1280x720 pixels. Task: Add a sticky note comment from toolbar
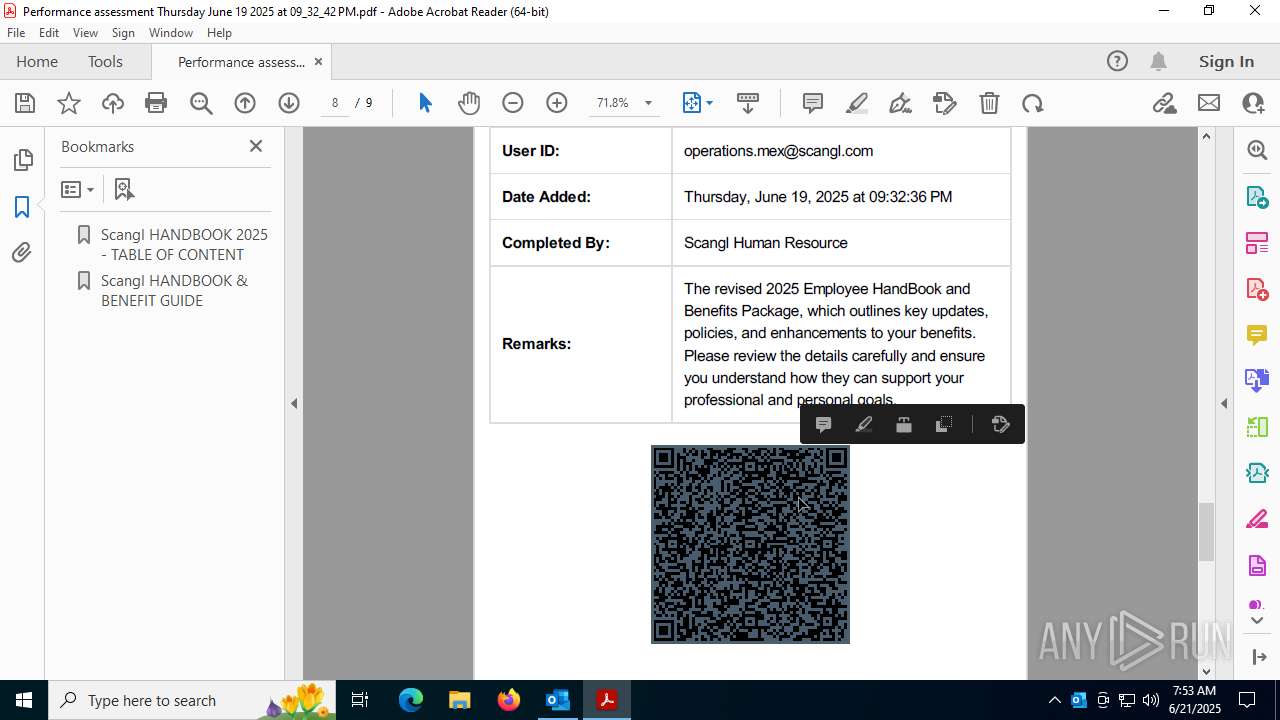point(813,103)
